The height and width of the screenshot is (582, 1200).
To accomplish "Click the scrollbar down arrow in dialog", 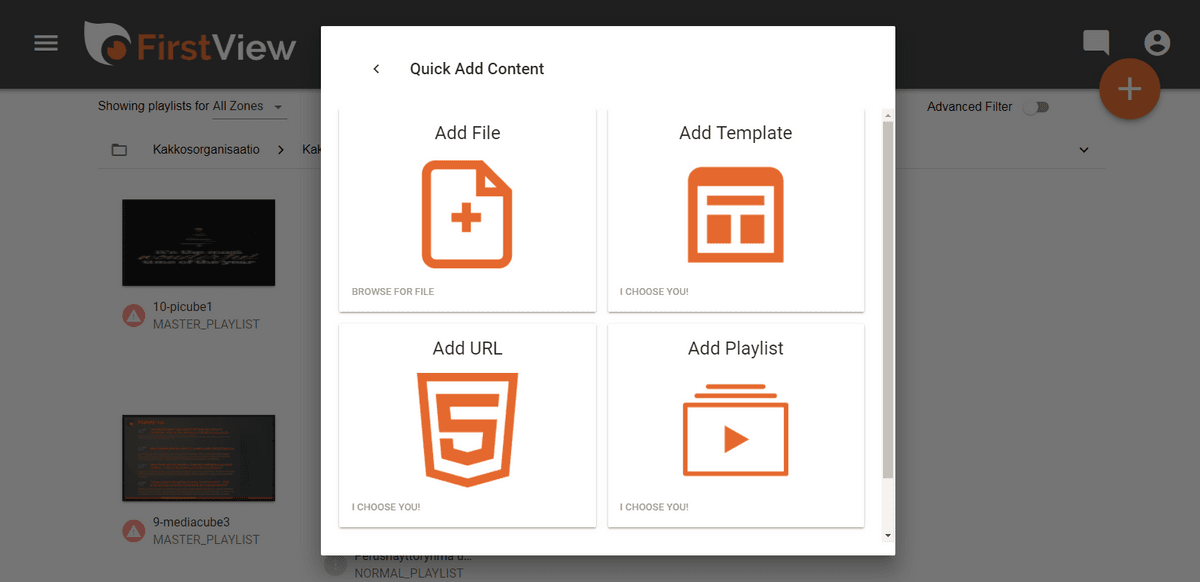I will tap(888, 536).
